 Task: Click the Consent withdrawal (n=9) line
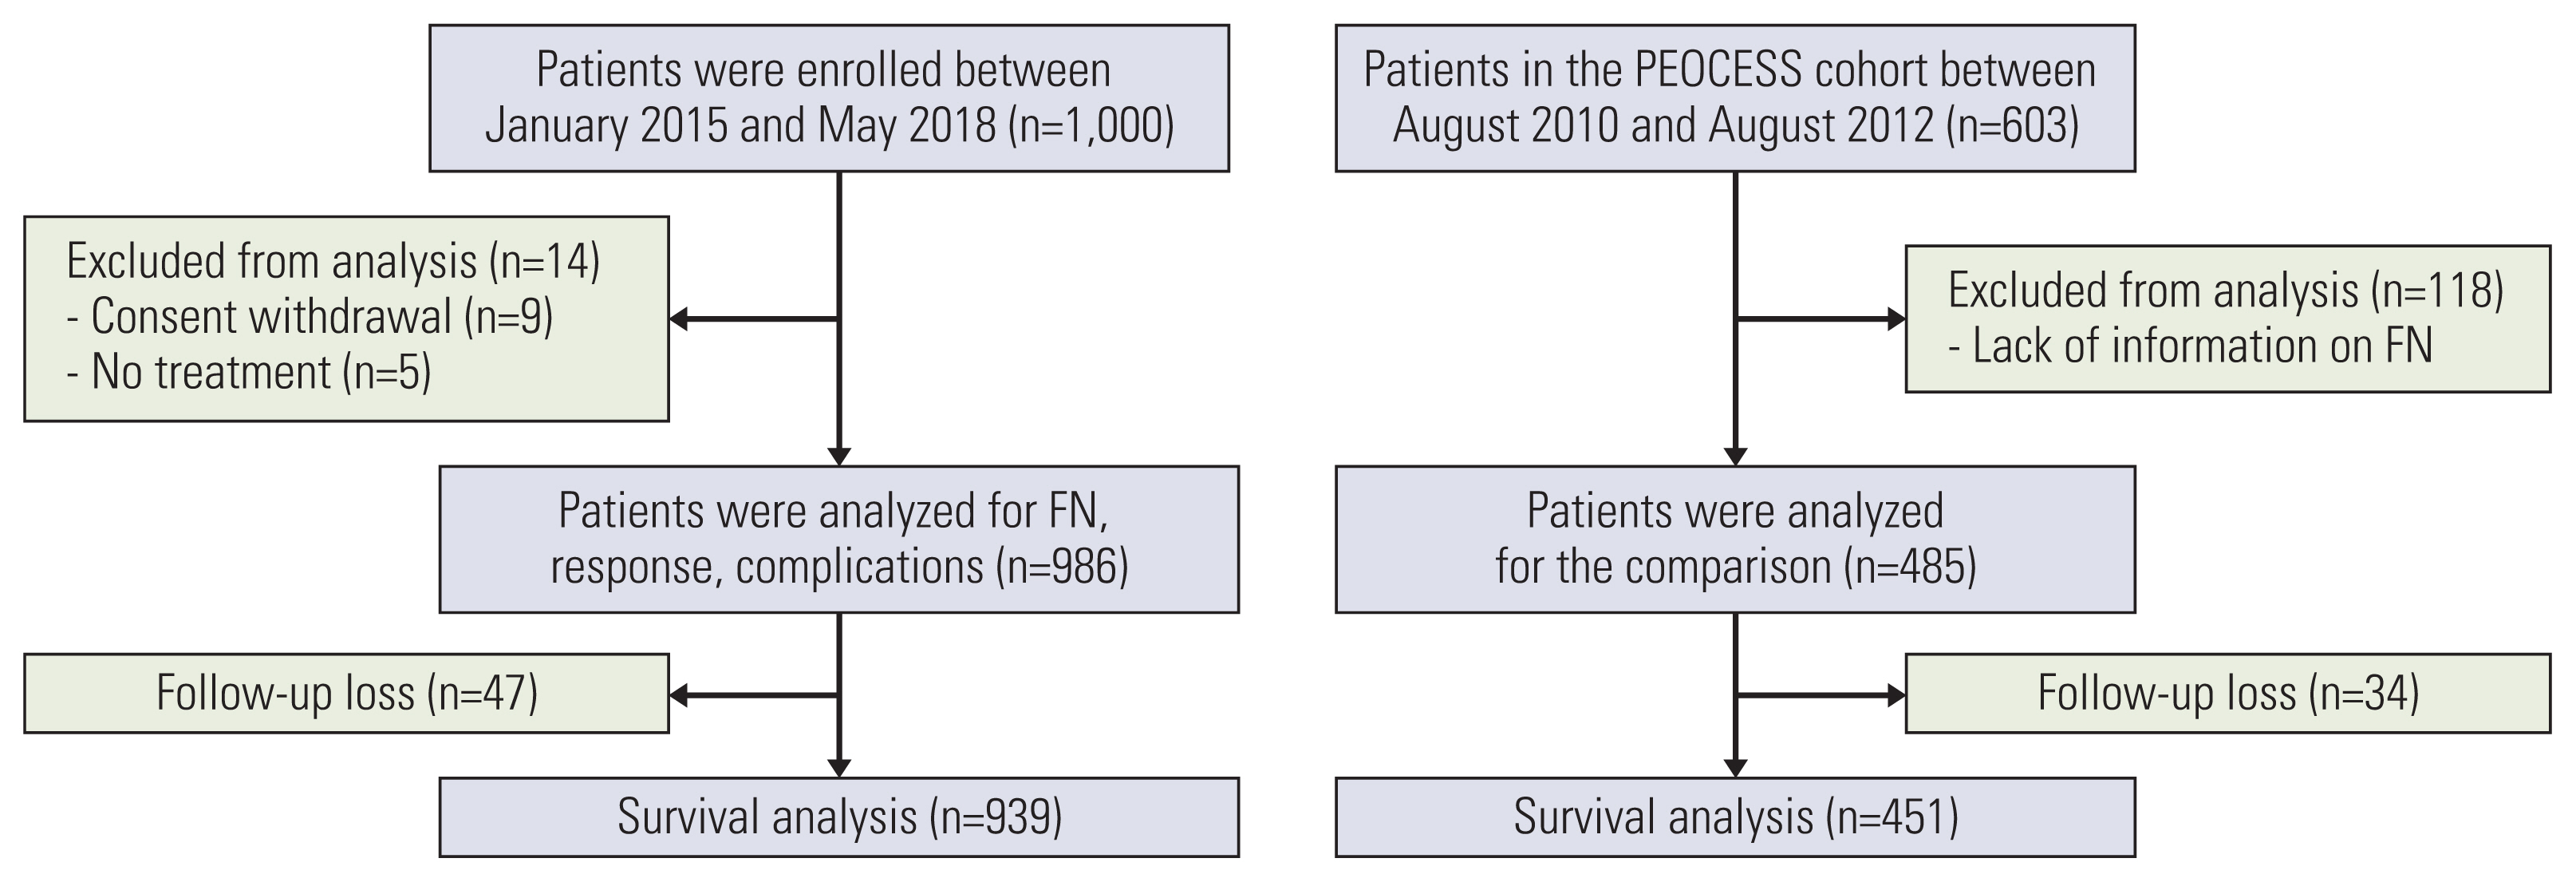click(310, 317)
